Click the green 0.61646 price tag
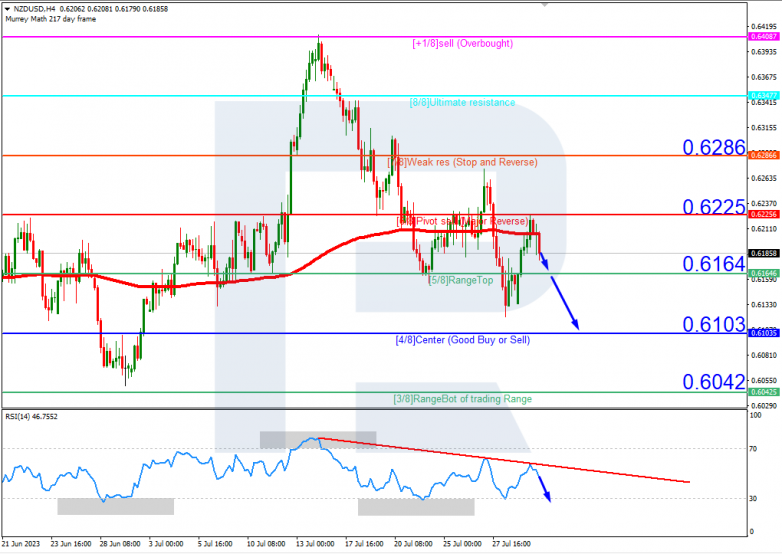Image resolution: width=782 pixels, height=554 pixels. tap(764, 273)
